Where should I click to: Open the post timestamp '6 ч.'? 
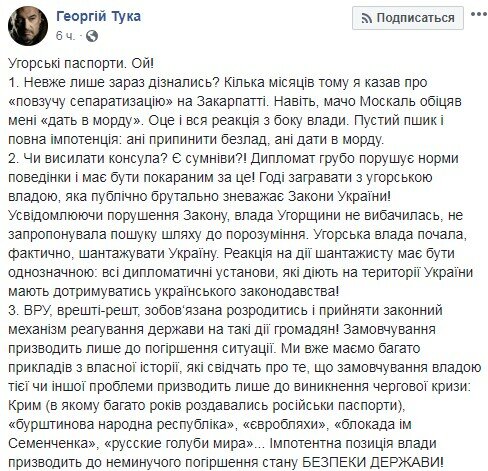65,36
